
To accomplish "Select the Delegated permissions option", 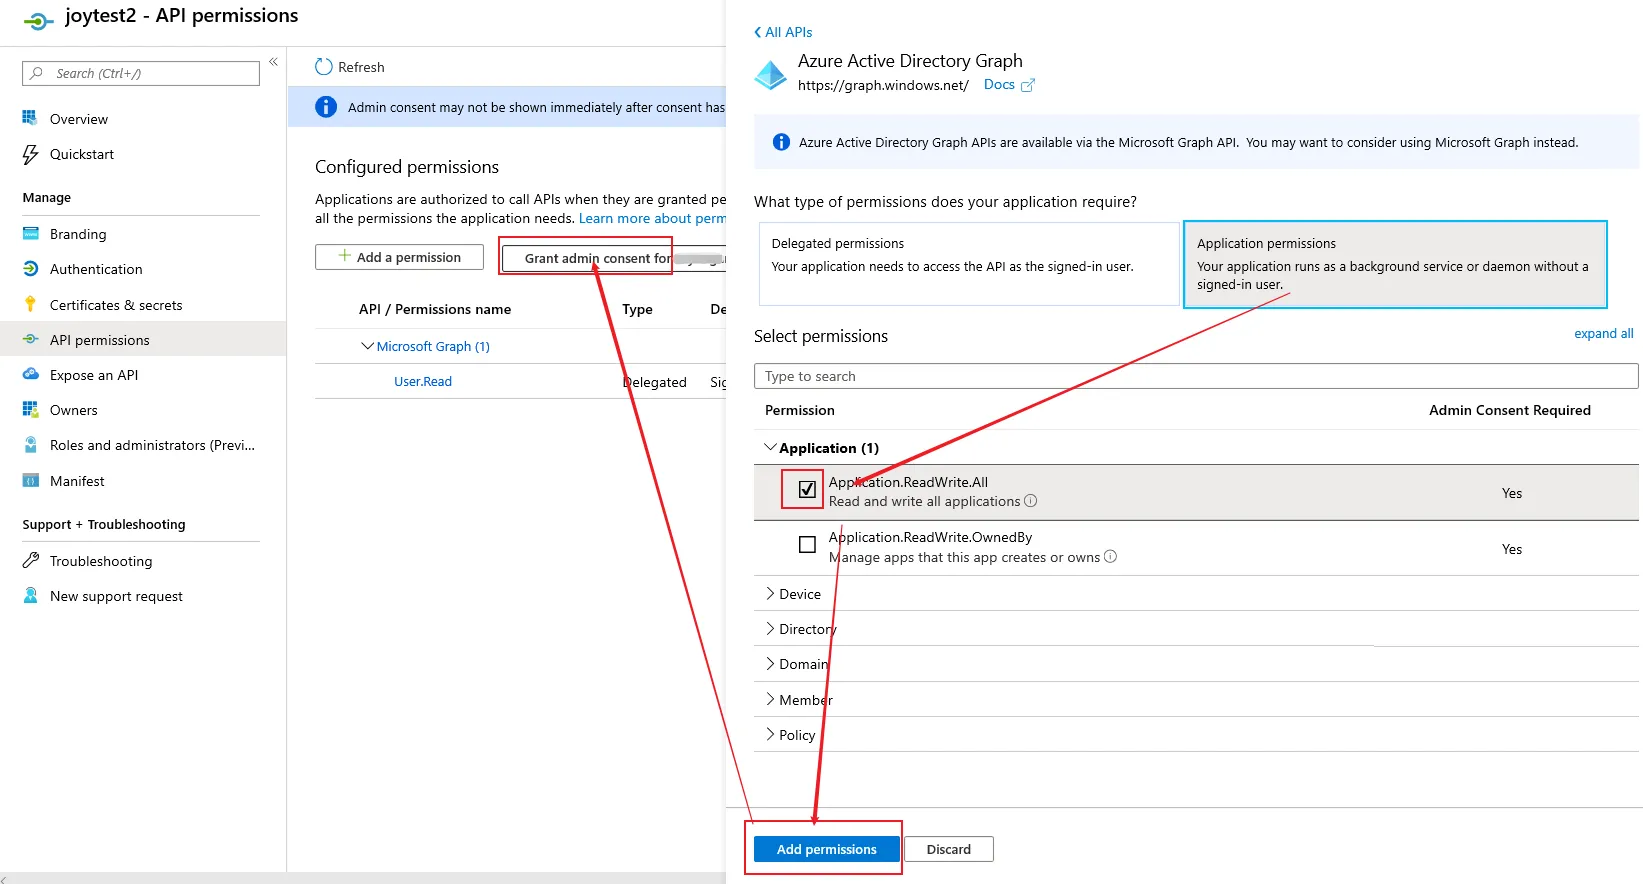I will pyautogui.click(x=969, y=264).
